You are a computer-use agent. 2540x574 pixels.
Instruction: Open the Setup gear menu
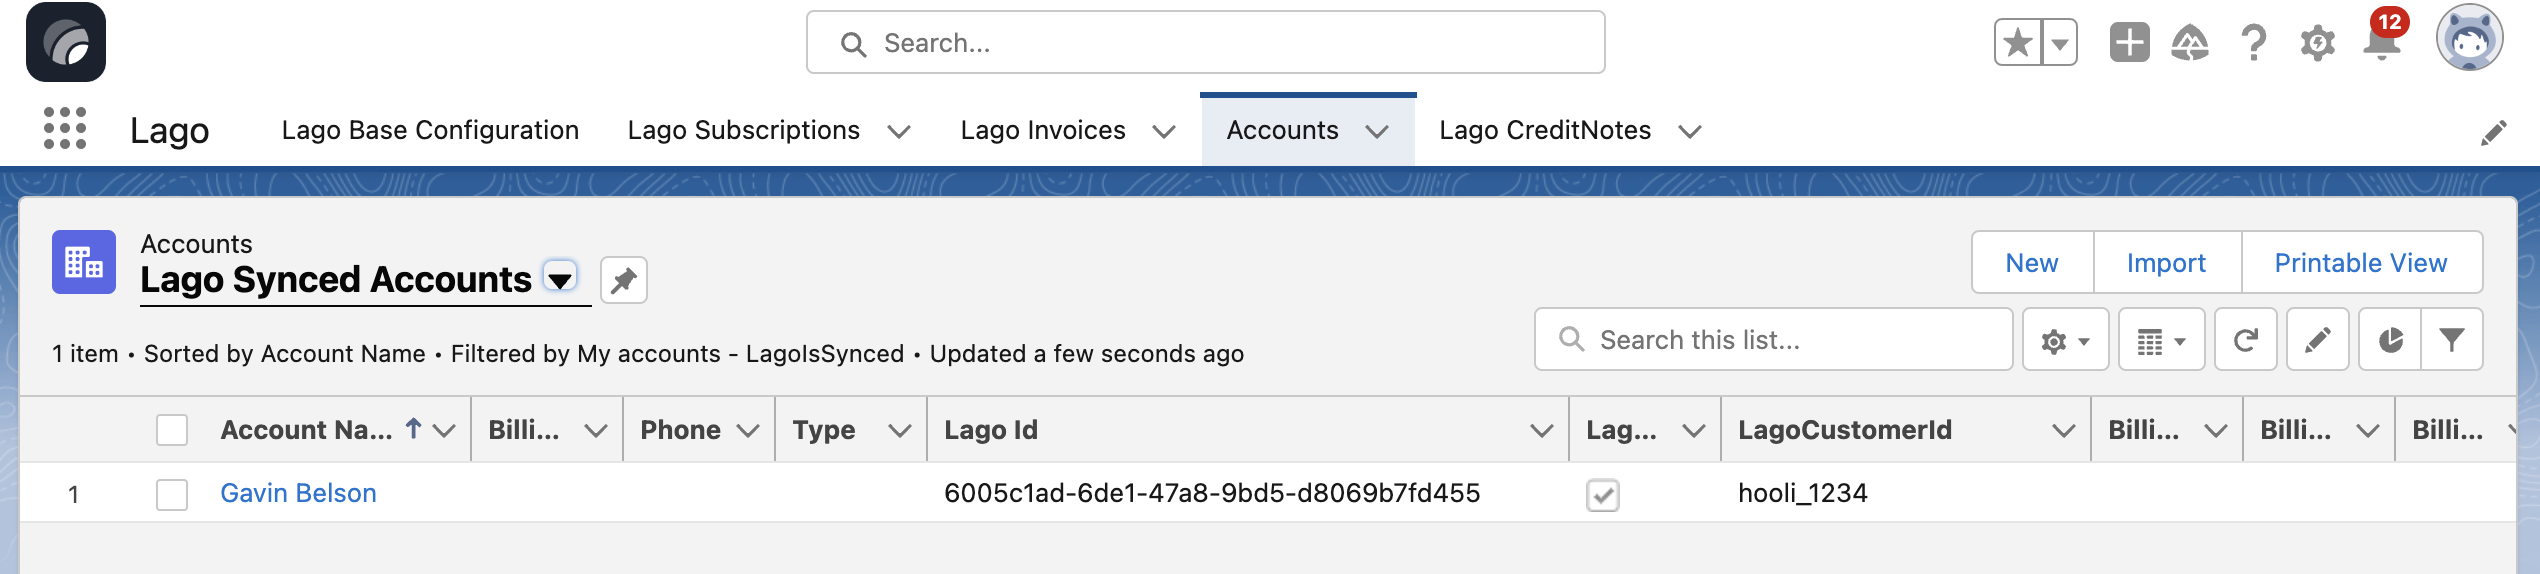tap(2317, 43)
